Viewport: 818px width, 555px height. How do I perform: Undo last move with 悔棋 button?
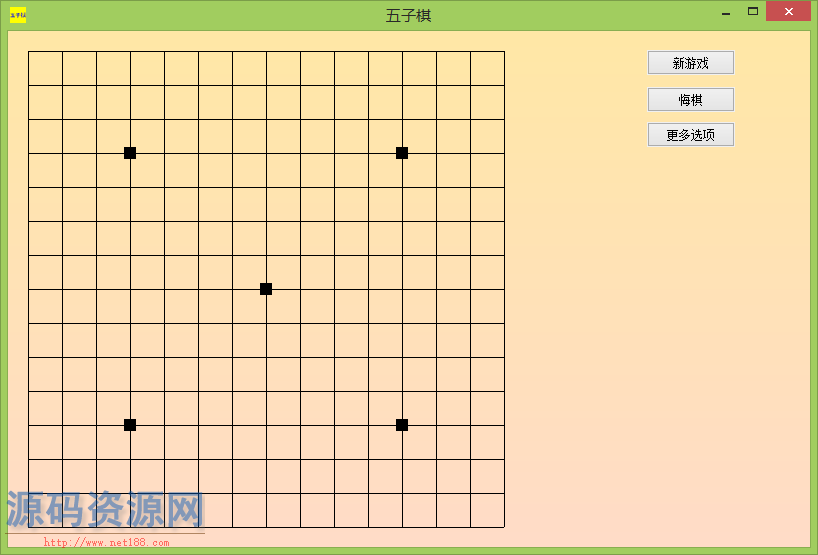691,99
